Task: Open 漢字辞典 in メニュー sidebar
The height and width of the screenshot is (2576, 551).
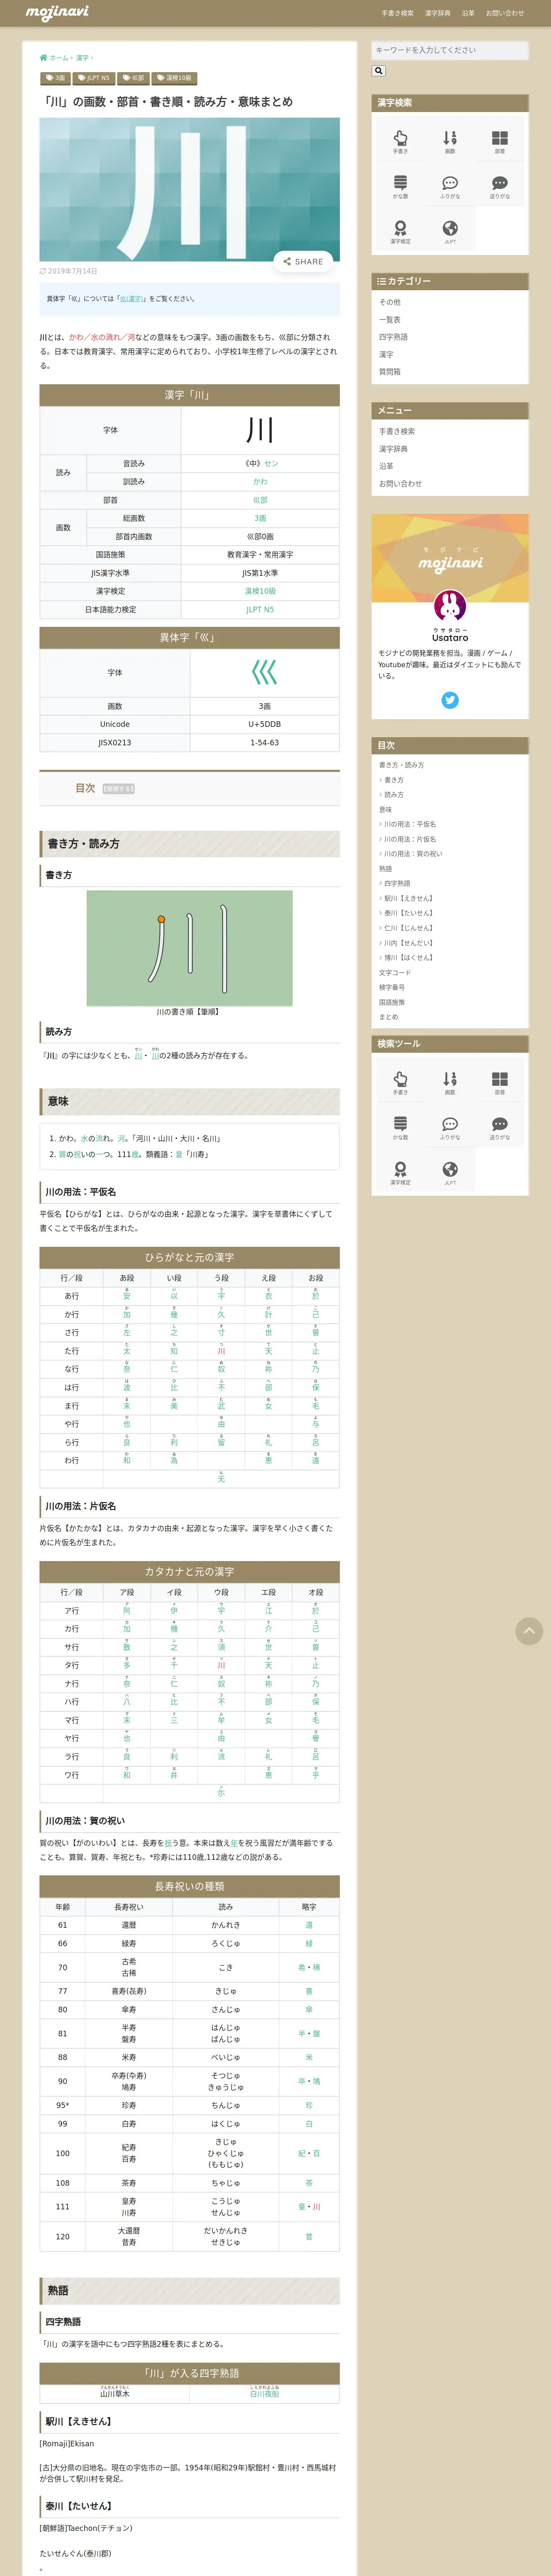Action: [393, 449]
